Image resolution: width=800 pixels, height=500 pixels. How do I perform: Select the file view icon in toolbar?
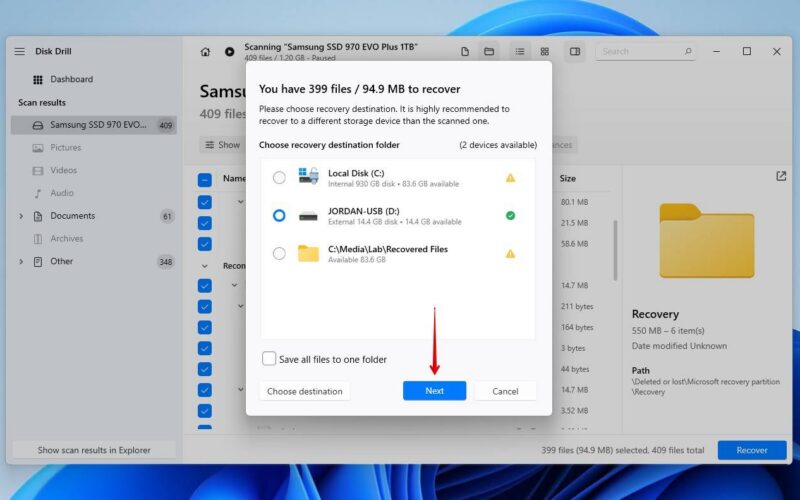(465, 52)
